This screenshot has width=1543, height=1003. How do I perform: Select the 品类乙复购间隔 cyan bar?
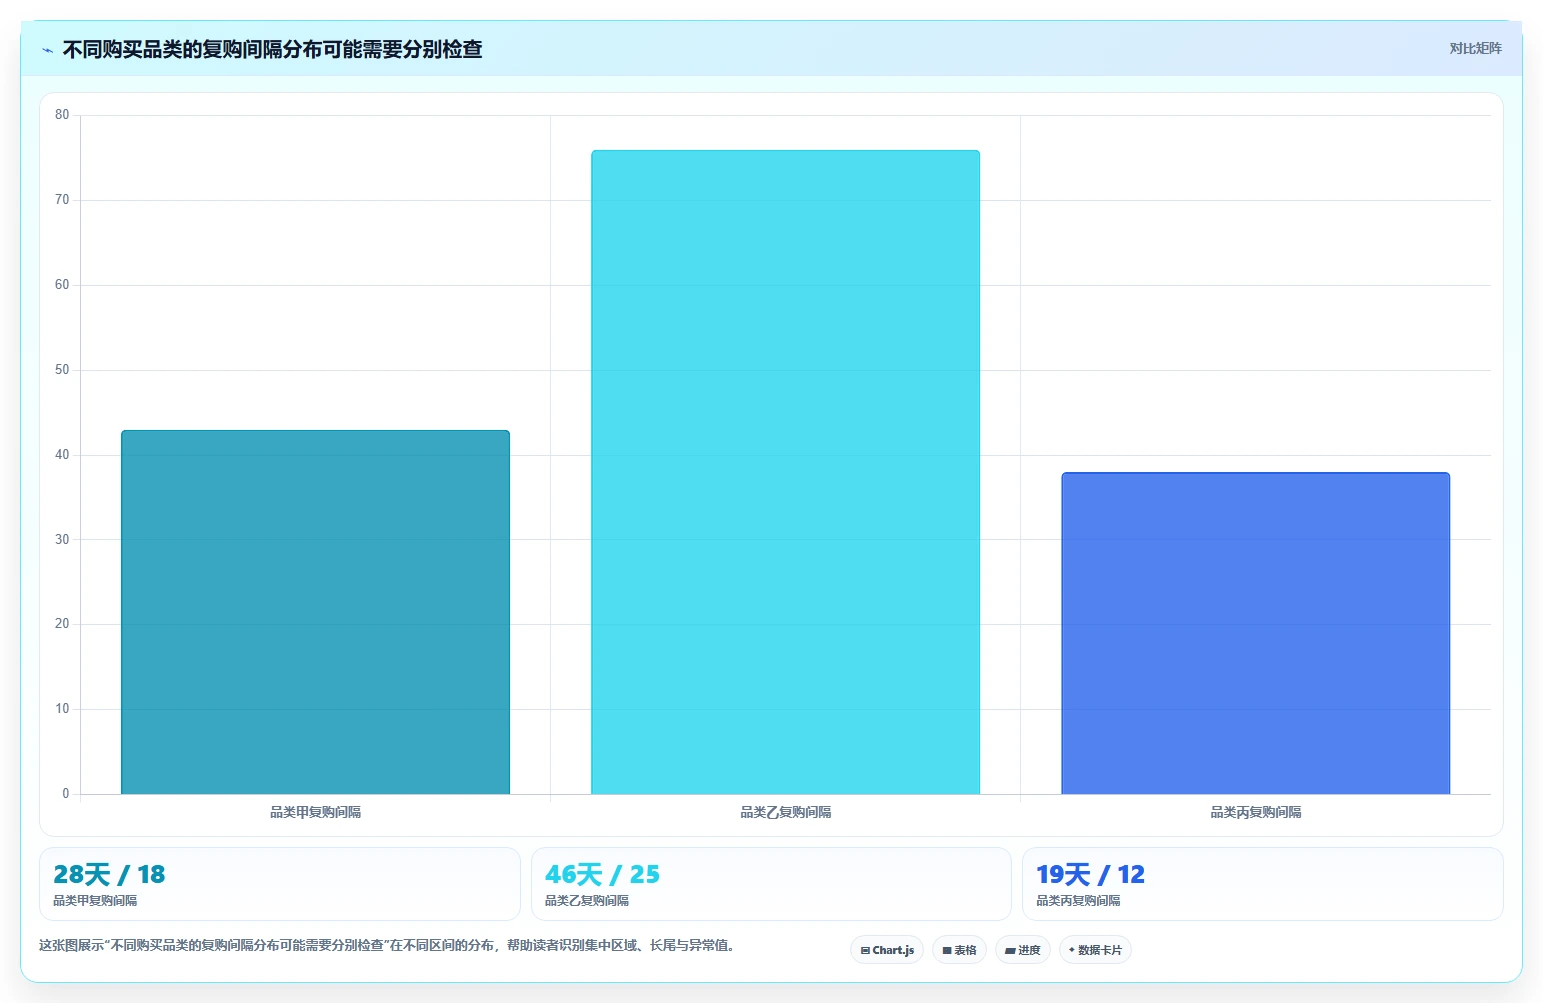pyautogui.click(x=785, y=472)
